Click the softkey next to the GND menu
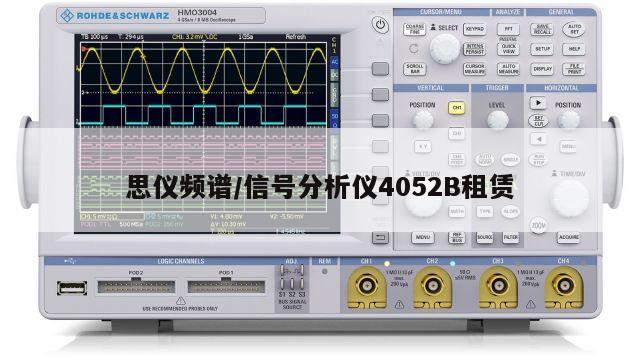 [380, 95]
